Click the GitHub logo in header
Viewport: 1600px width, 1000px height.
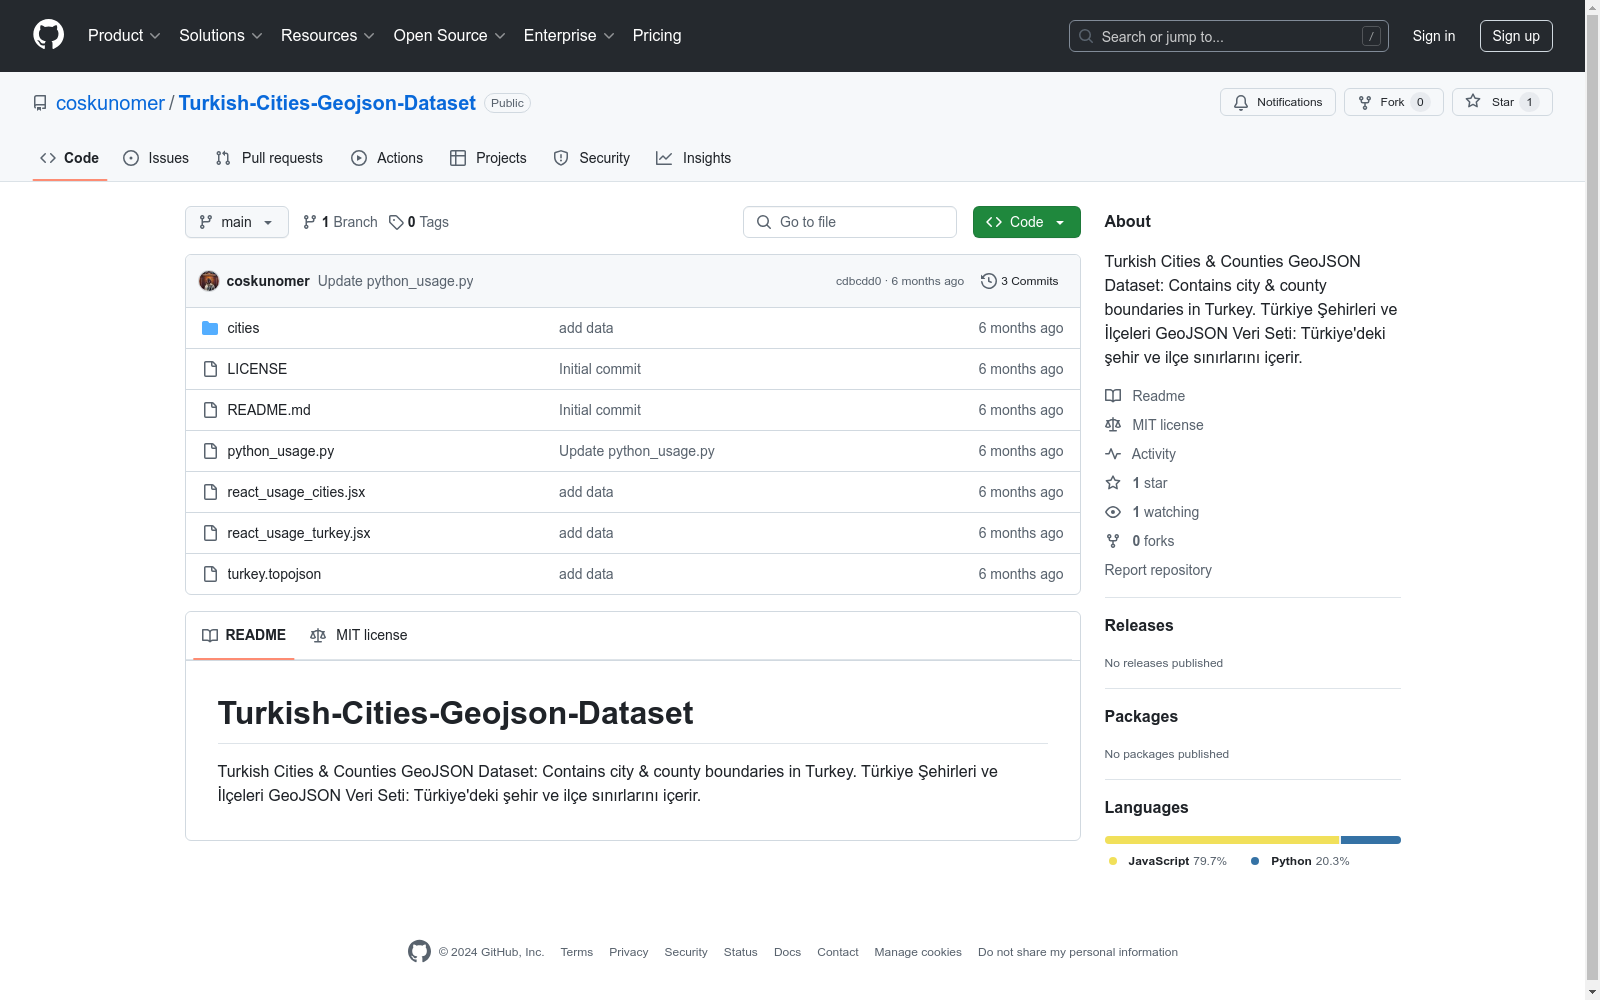click(x=48, y=35)
